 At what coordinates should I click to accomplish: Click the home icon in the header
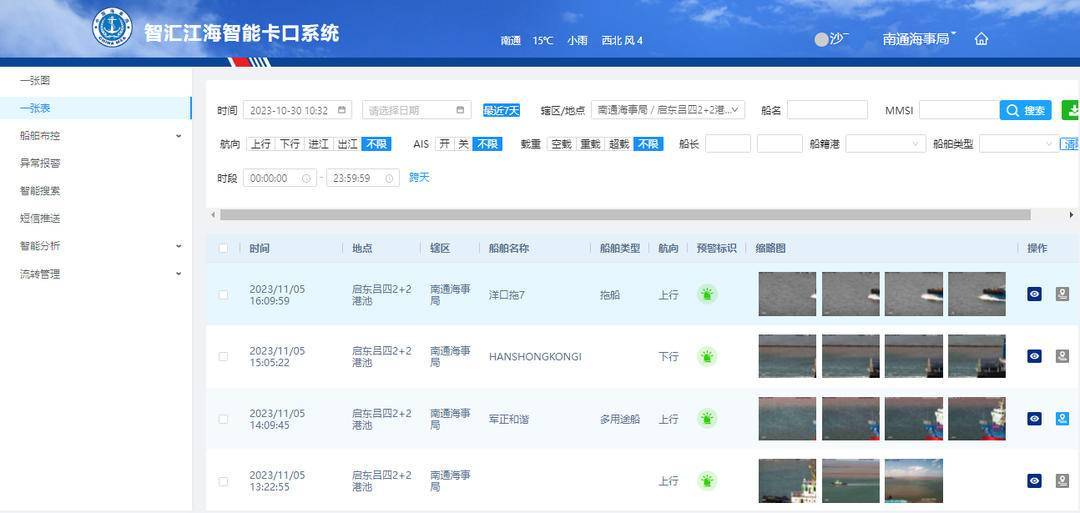coord(981,39)
